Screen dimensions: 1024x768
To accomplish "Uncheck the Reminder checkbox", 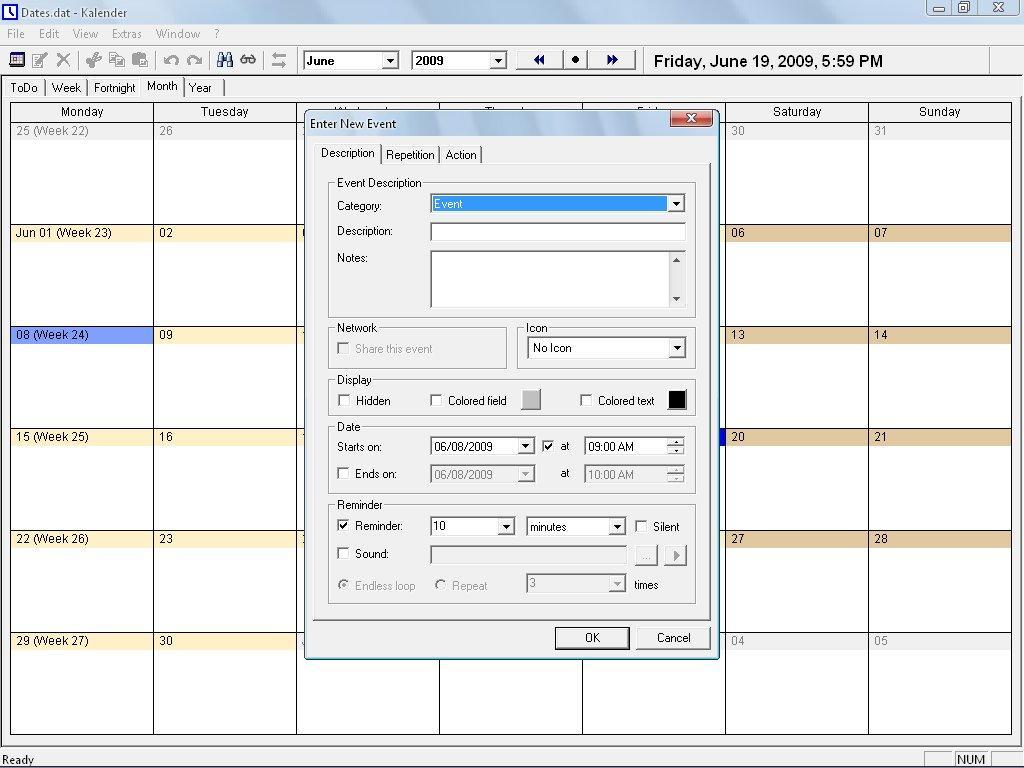I will pyautogui.click(x=343, y=525).
